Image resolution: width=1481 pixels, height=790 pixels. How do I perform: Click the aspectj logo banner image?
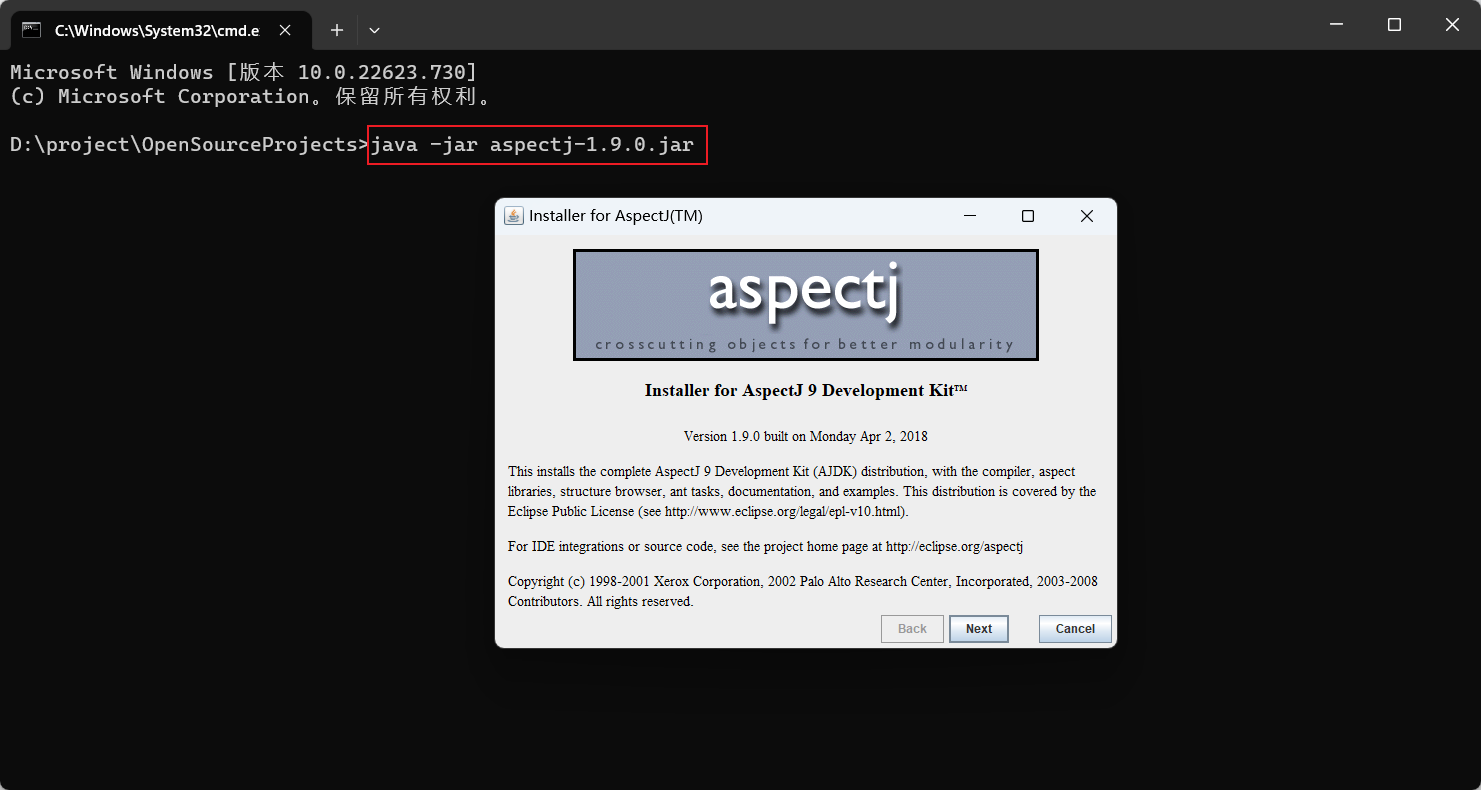(x=805, y=305)
